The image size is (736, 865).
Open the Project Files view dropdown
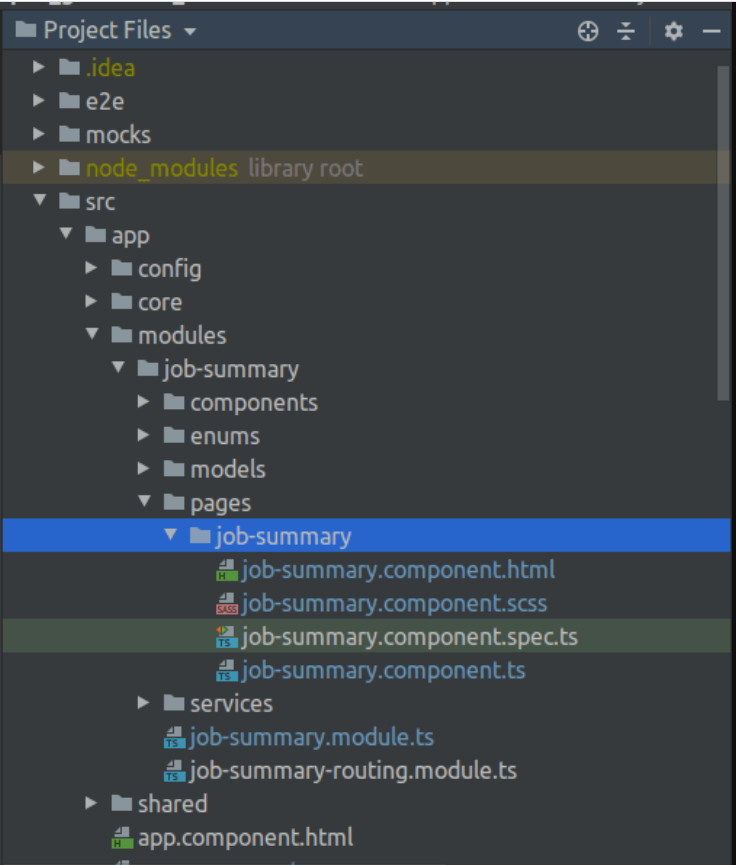point(190,32)
